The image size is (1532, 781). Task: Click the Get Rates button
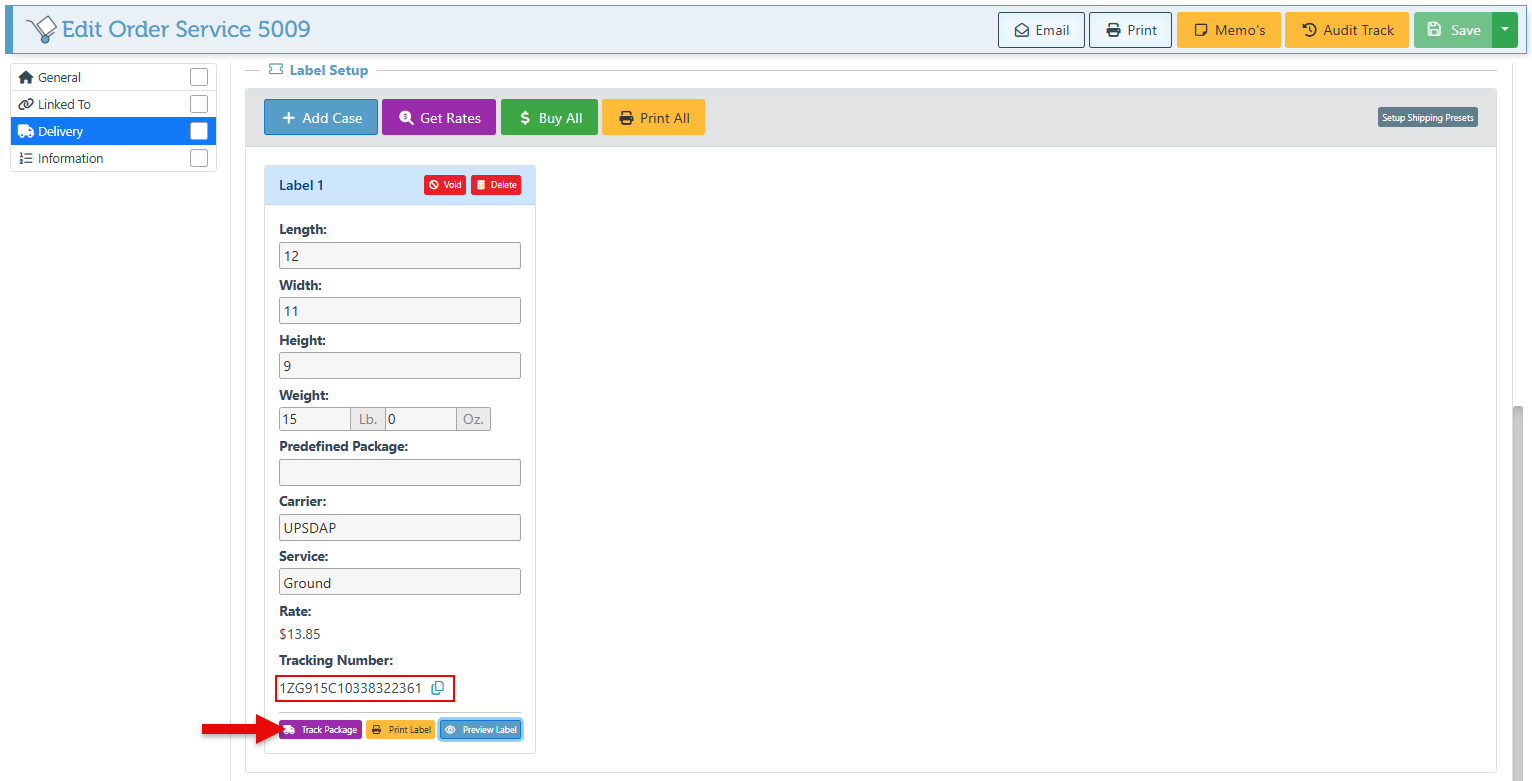[x=439, y=118]
